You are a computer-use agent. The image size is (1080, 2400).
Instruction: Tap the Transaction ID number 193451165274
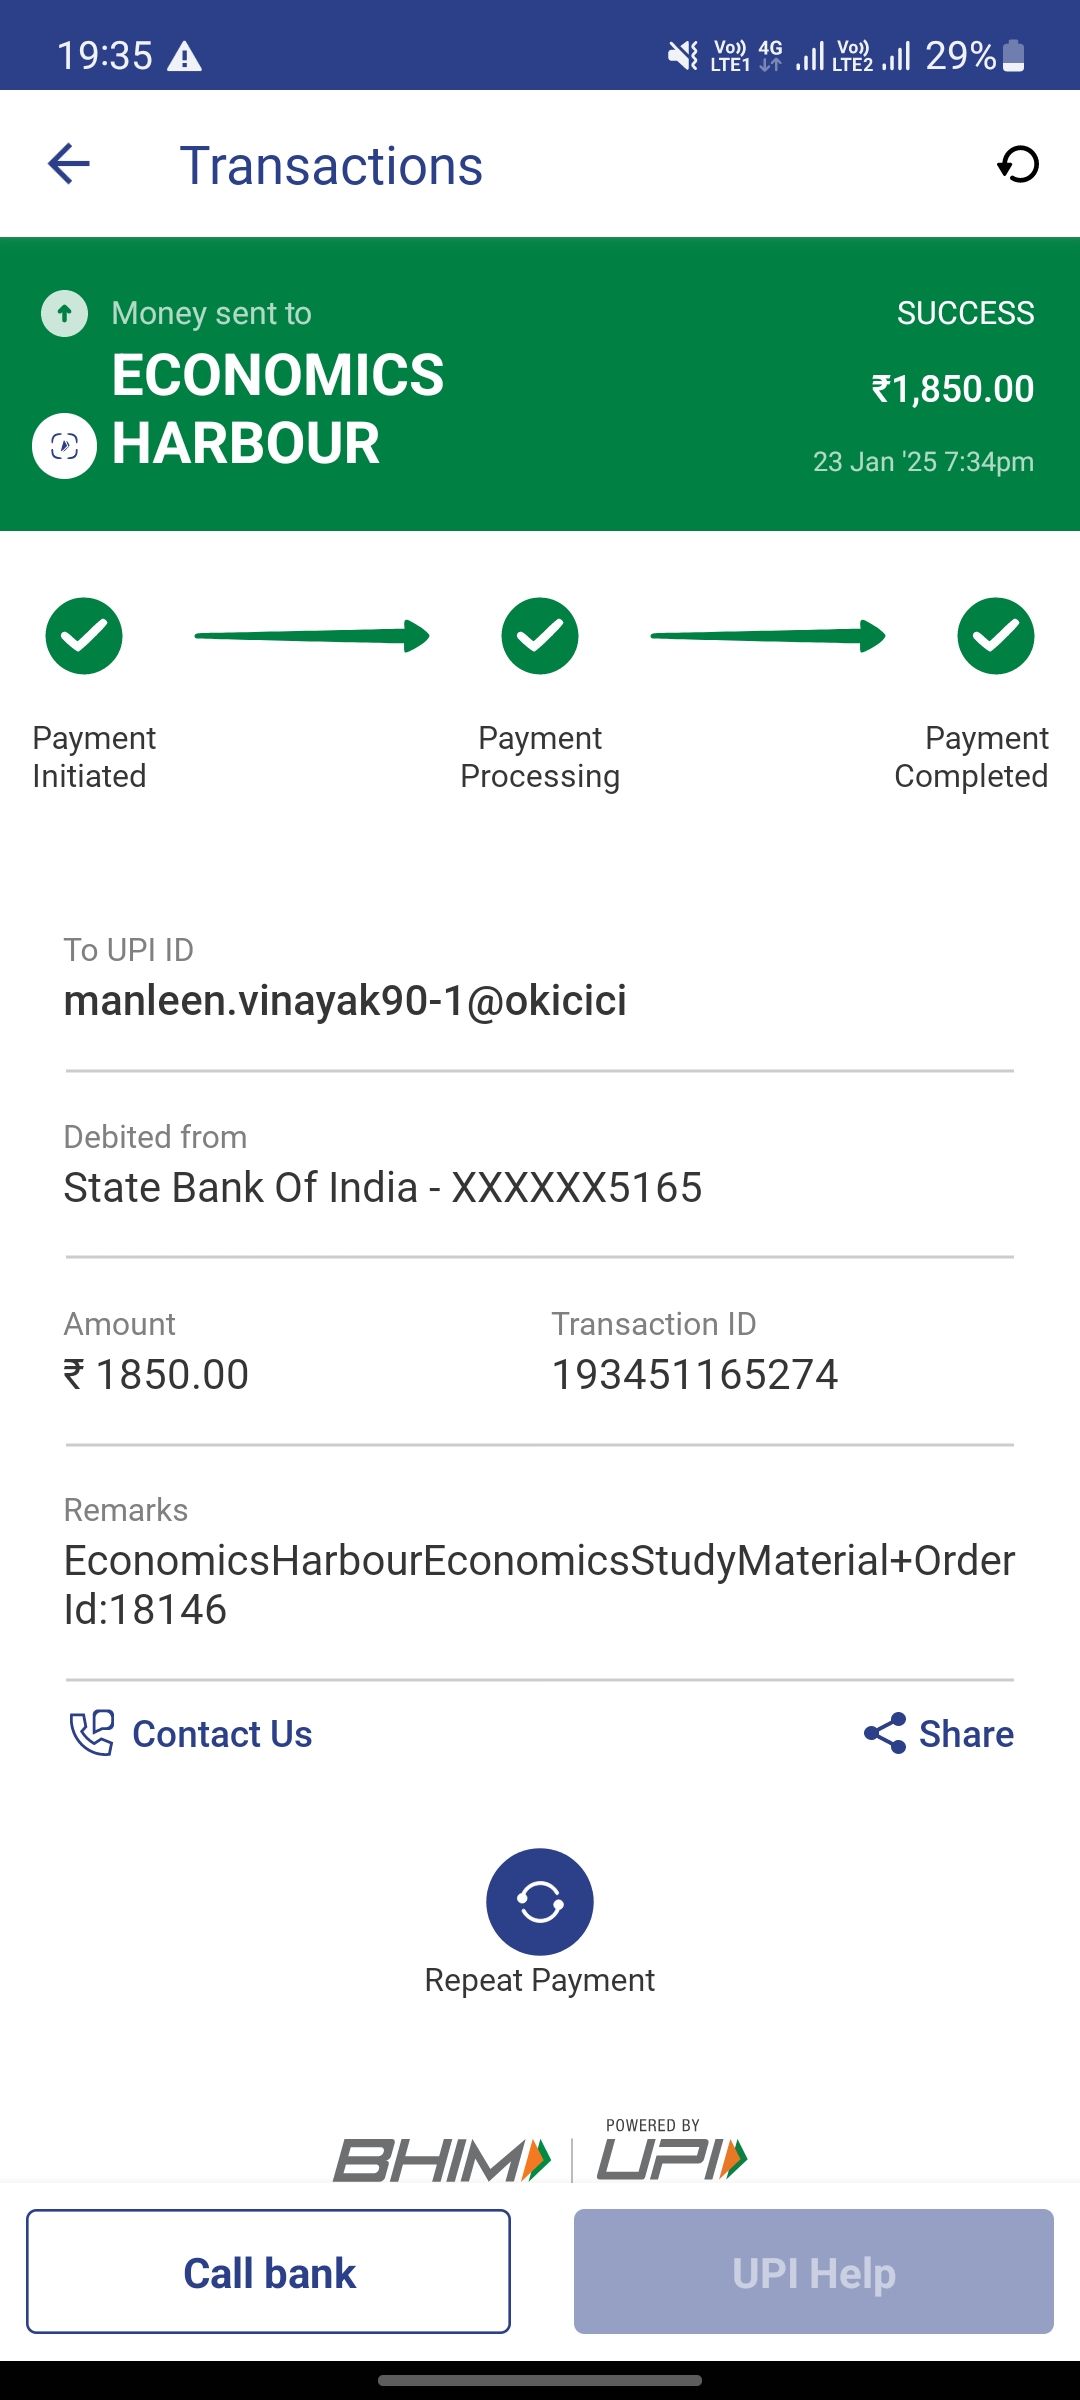[694, 1375]
